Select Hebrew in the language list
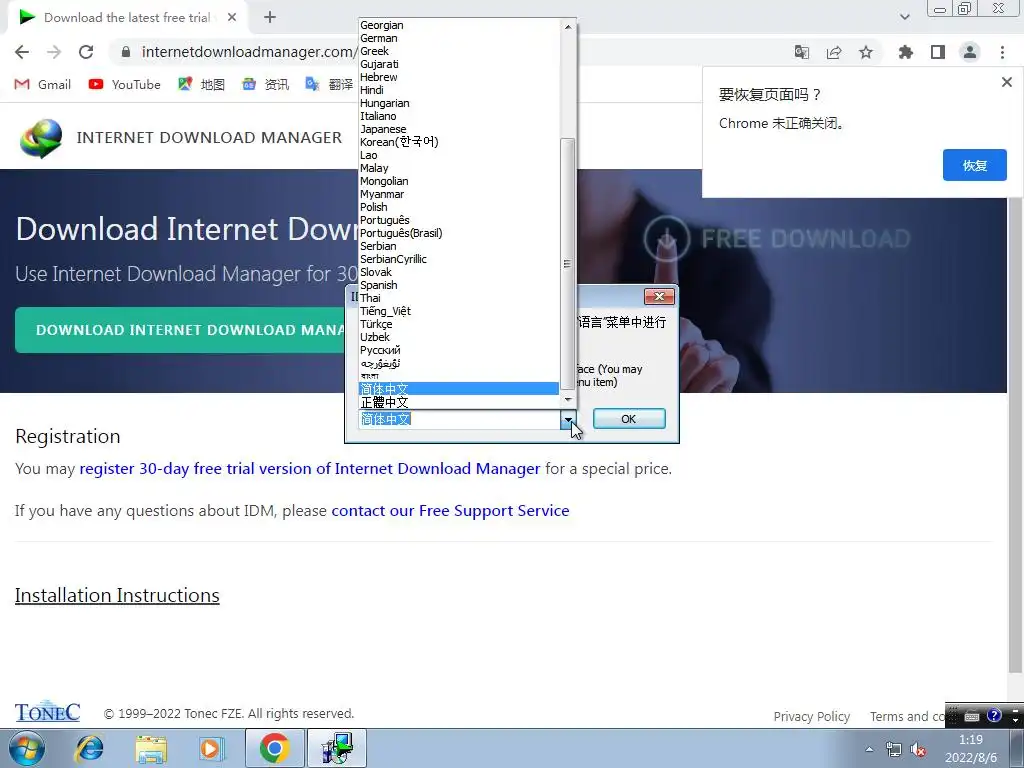The image size is (1024, 768). point(458,77)
